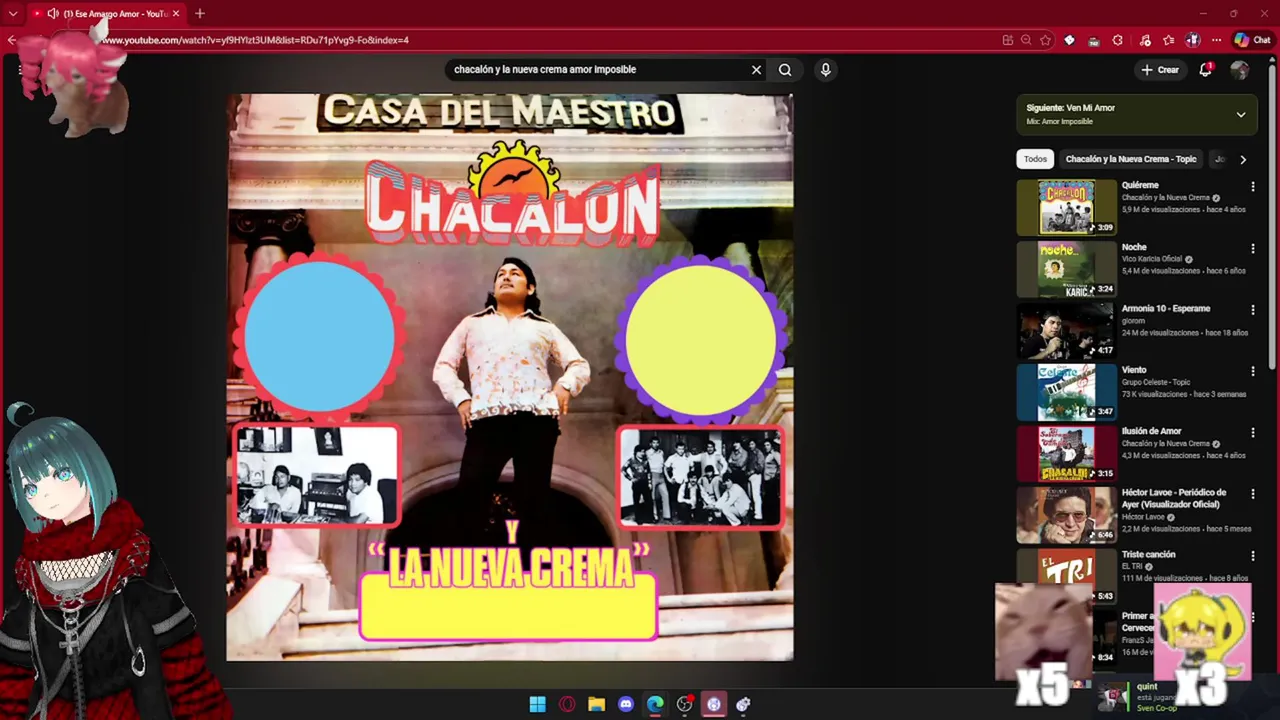1280x720 pixels.
Task: Open options menu for Héctor Lavoe video
Action: coord(1252,494)
